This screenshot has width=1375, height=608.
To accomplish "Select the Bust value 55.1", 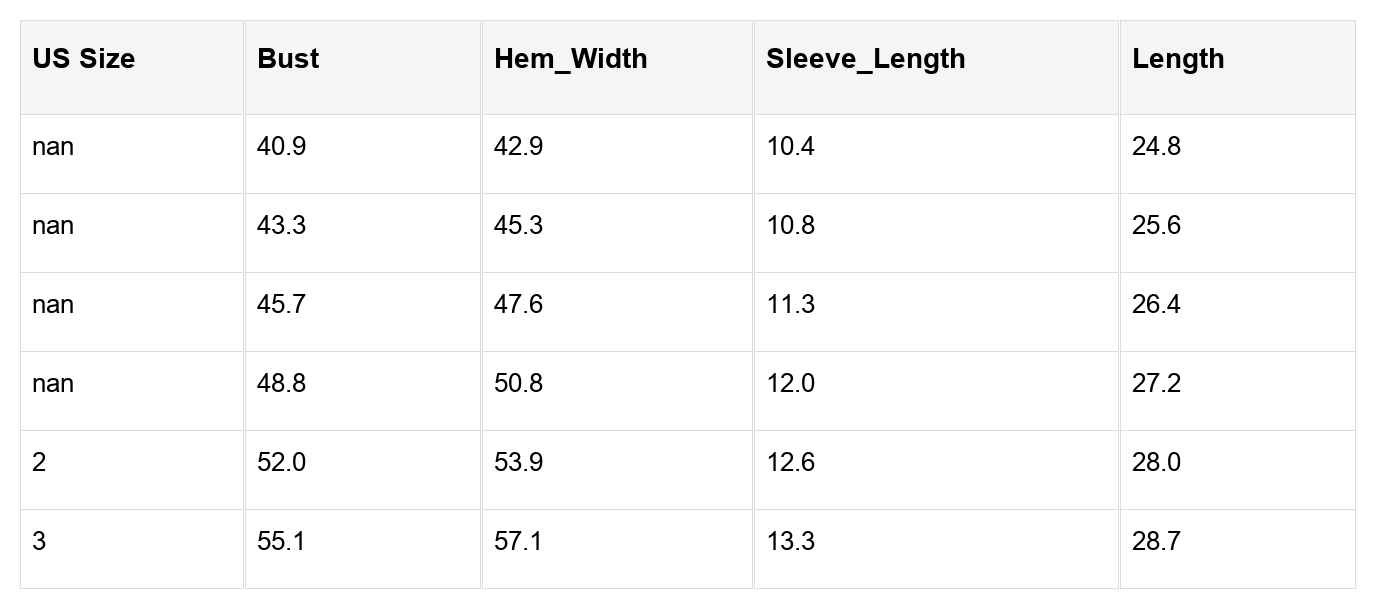I will point(281,542).
